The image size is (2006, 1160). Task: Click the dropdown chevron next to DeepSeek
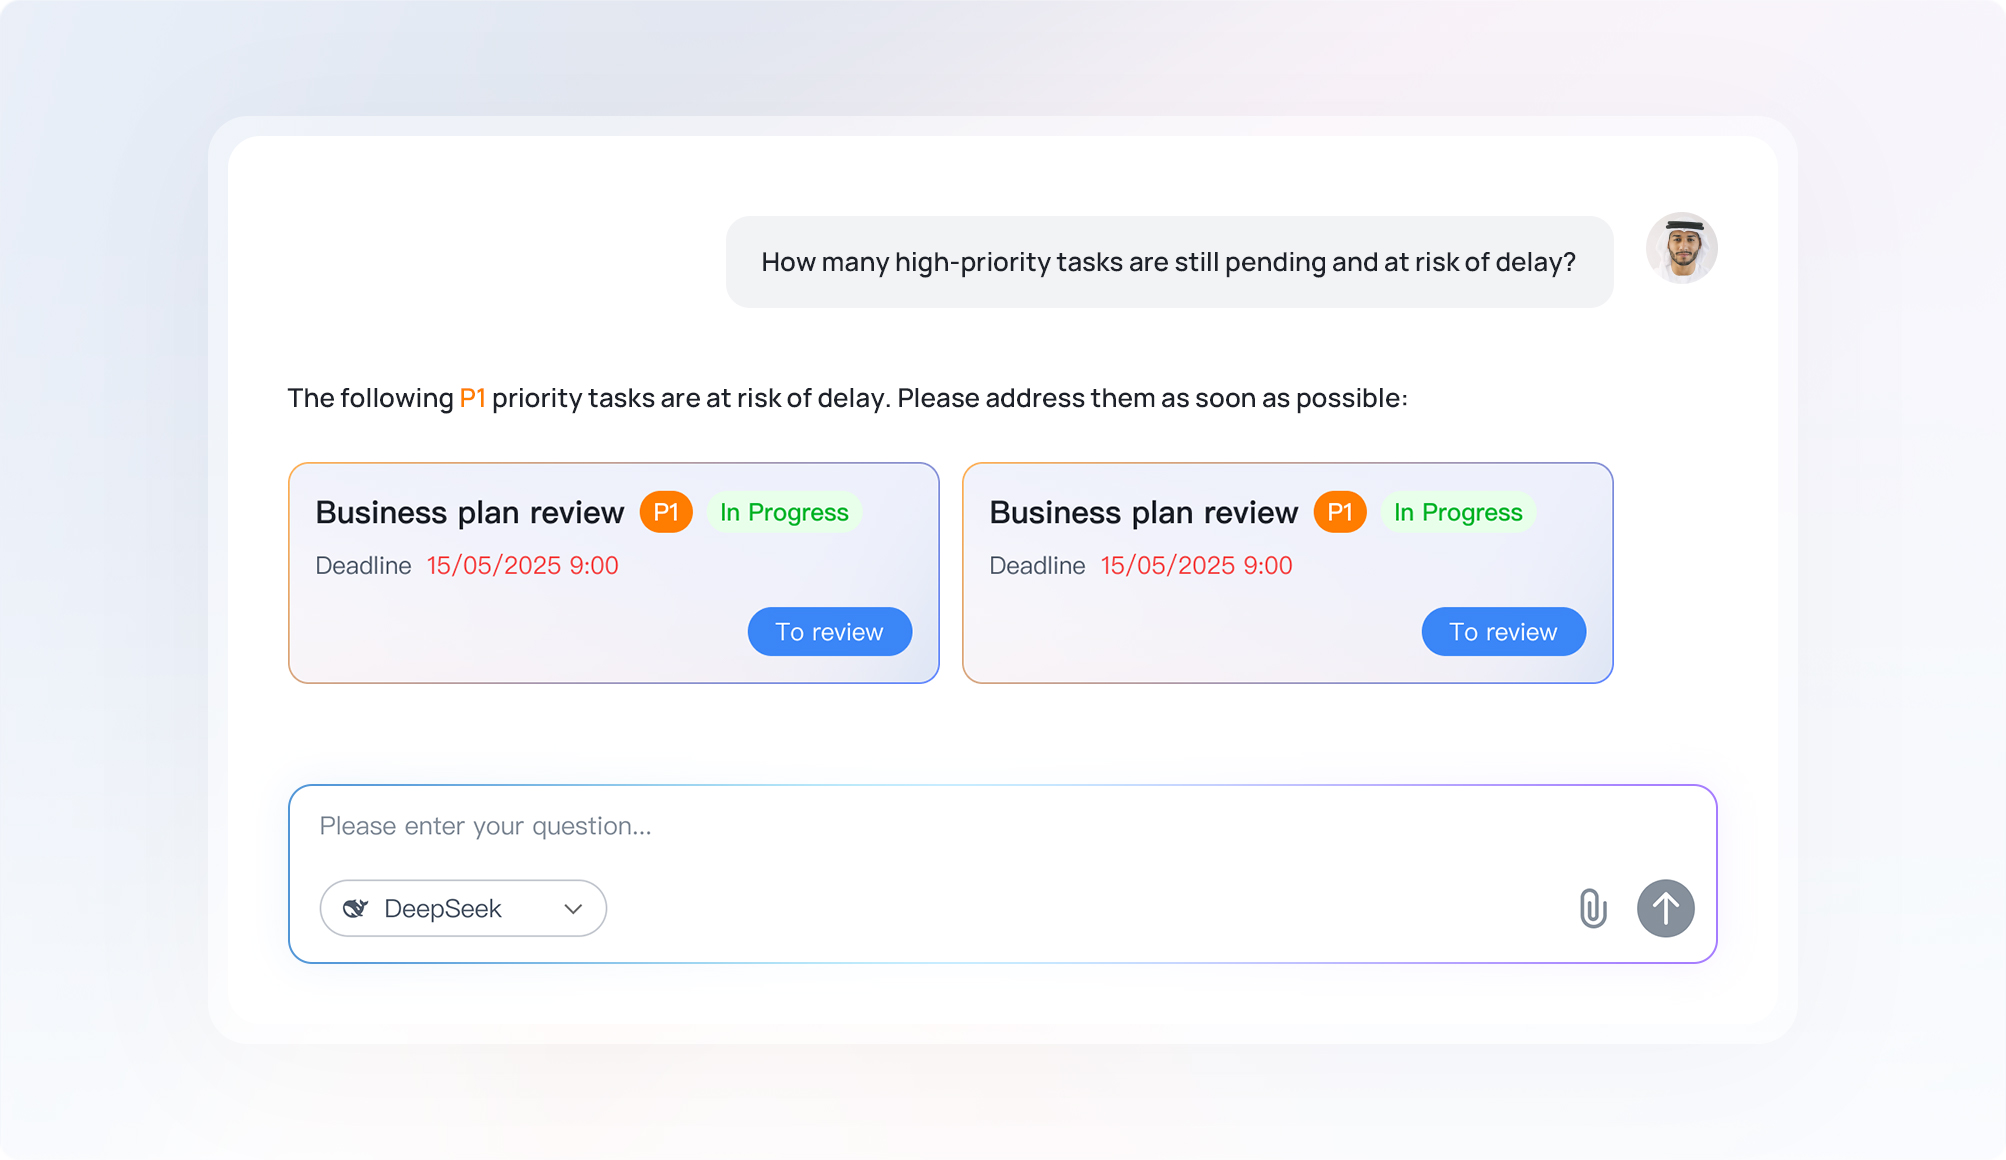point(573,909)
